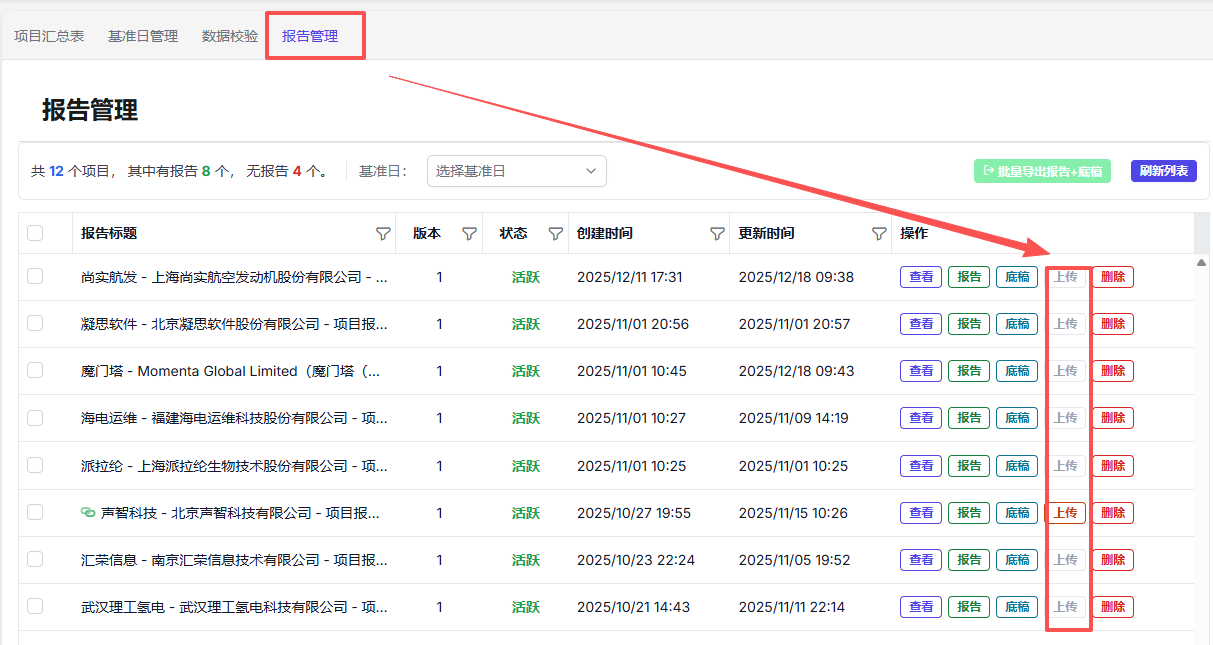Viewport: 1213px width, 645px height.
Task: Click 底稿 for 海电运维 row
Action: coord(1017,418)
